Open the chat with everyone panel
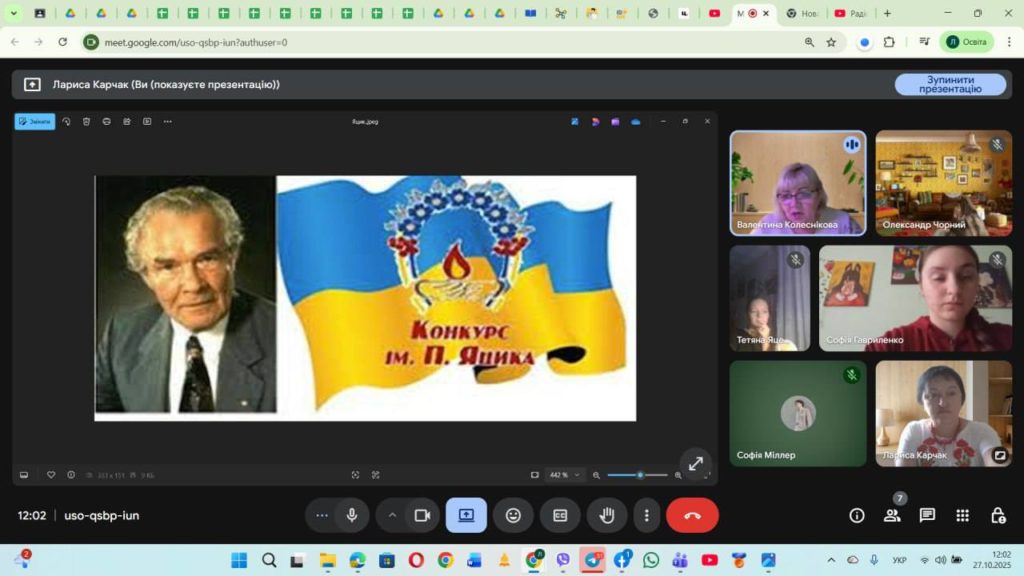This screenshot has height=576, width=1024. pos(927,515)
